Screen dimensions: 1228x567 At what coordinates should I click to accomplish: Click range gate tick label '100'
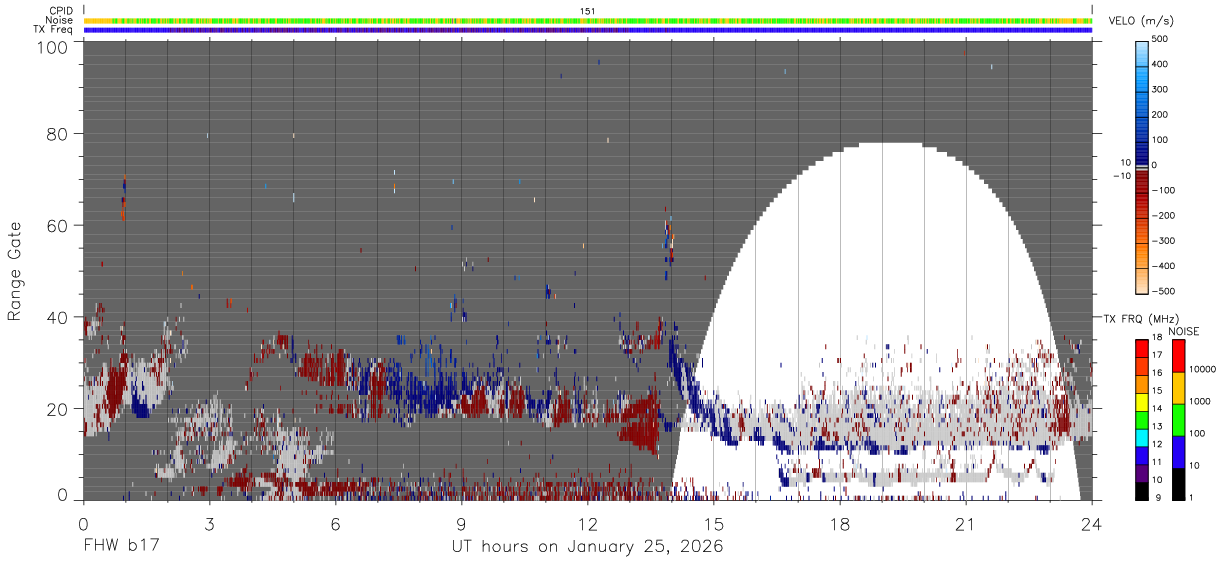[x=52, y=47]
